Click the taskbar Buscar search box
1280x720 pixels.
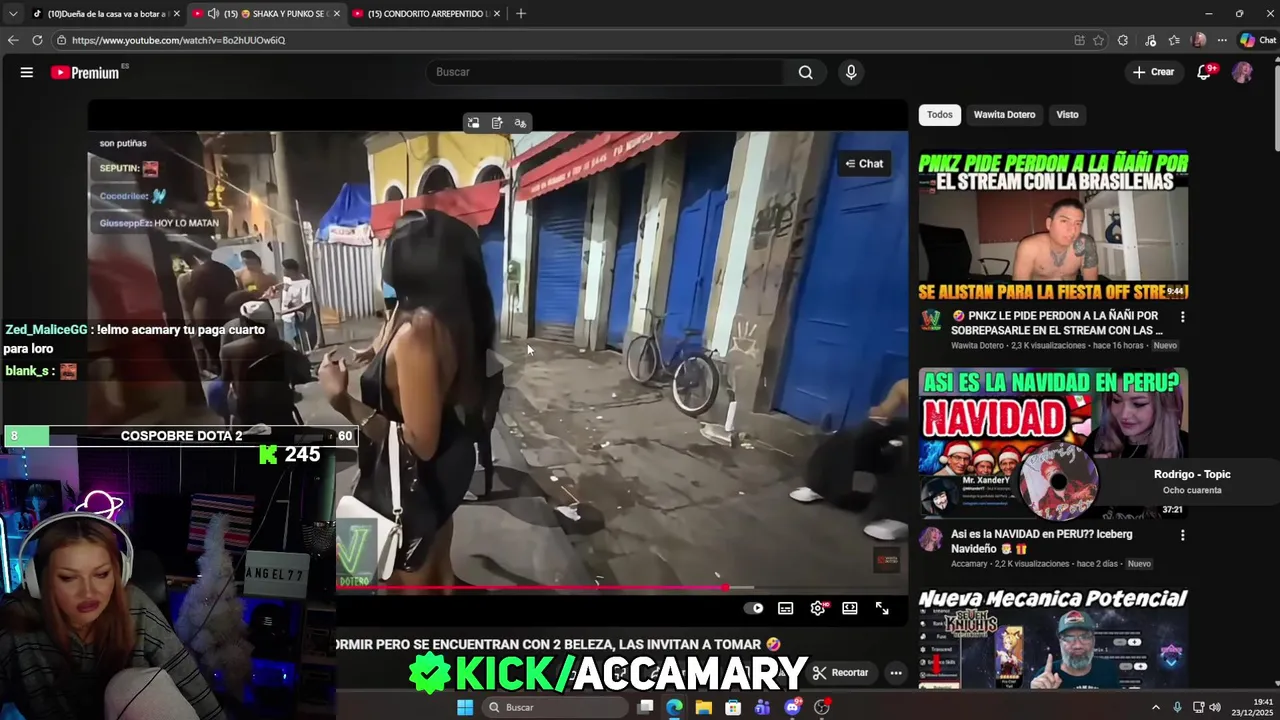pos(555,707)
